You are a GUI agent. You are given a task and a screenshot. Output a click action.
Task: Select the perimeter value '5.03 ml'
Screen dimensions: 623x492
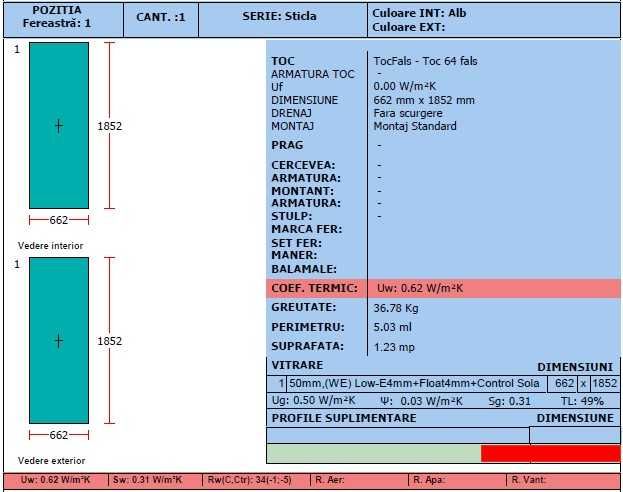point(392,327)
